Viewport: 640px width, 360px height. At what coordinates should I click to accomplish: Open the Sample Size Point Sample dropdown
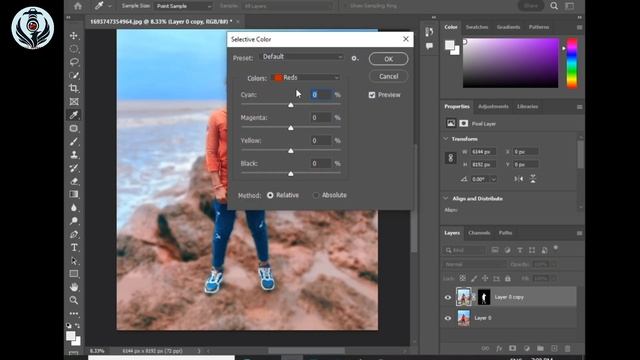coord(183,6)
